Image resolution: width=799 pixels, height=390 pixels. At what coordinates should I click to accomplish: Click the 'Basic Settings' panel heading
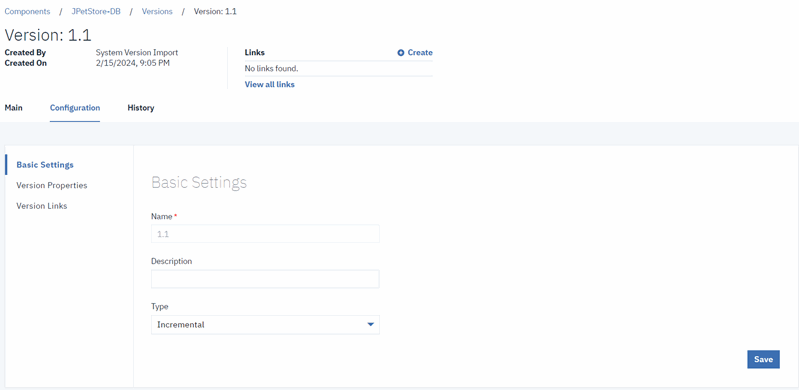pyautogui.click(x=199, y=183)
